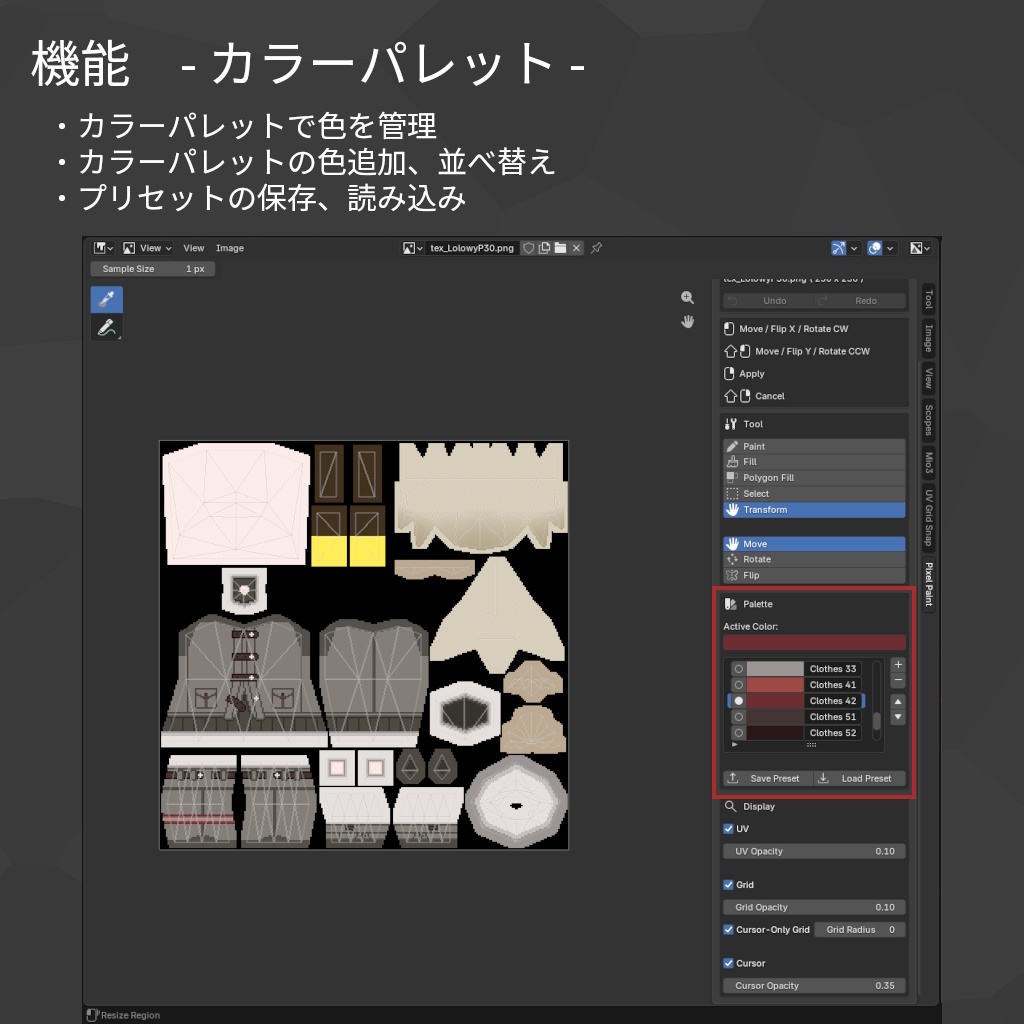Switch to the Pixel Paint sidebar tab
The image size is (1024, 1024).
(928, 584)
